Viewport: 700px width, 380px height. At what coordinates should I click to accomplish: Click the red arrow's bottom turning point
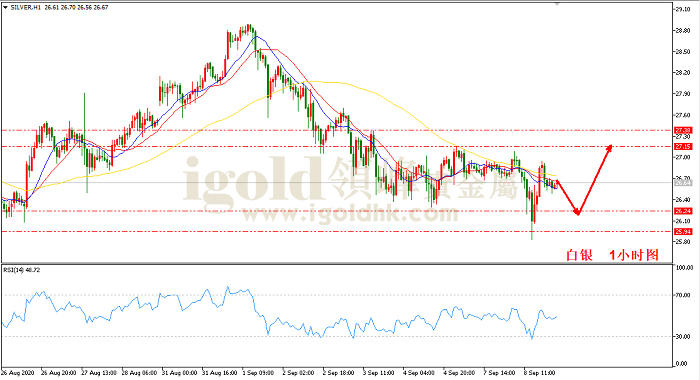pos(577,212)
